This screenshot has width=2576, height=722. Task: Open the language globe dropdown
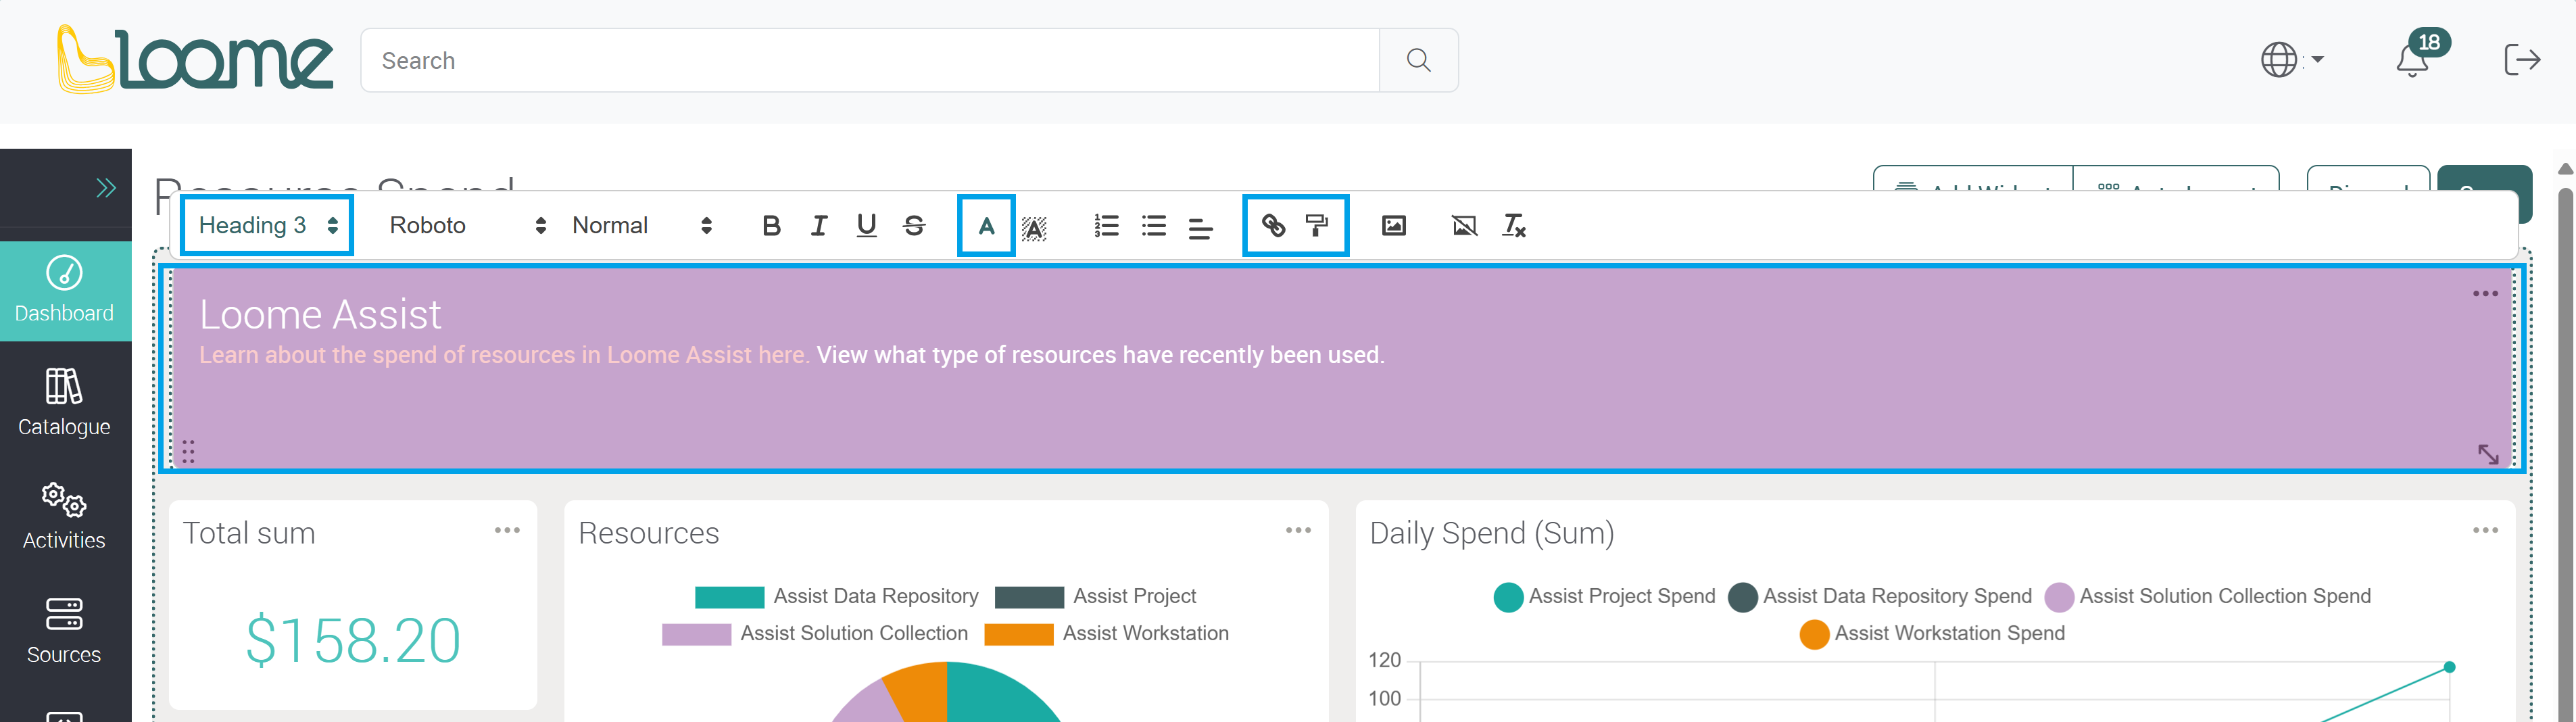[x=2291, y=60]
